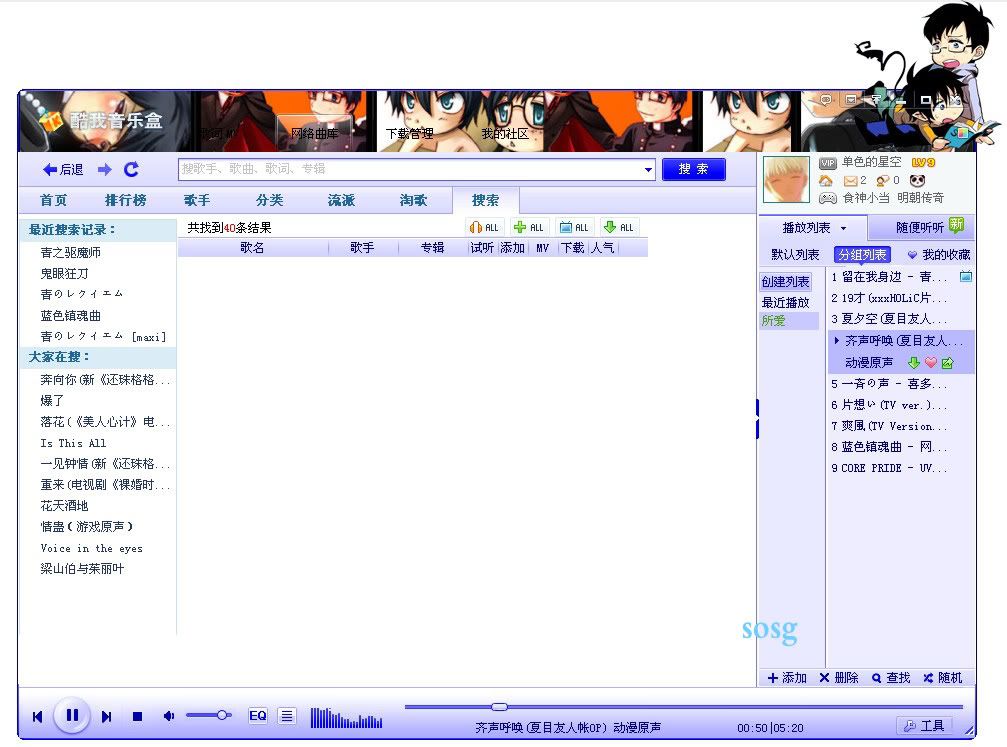Screen dimensions: 1007x747
Task: Click the 酷我音乐盒 logo
Action: (x=103, y=120)
